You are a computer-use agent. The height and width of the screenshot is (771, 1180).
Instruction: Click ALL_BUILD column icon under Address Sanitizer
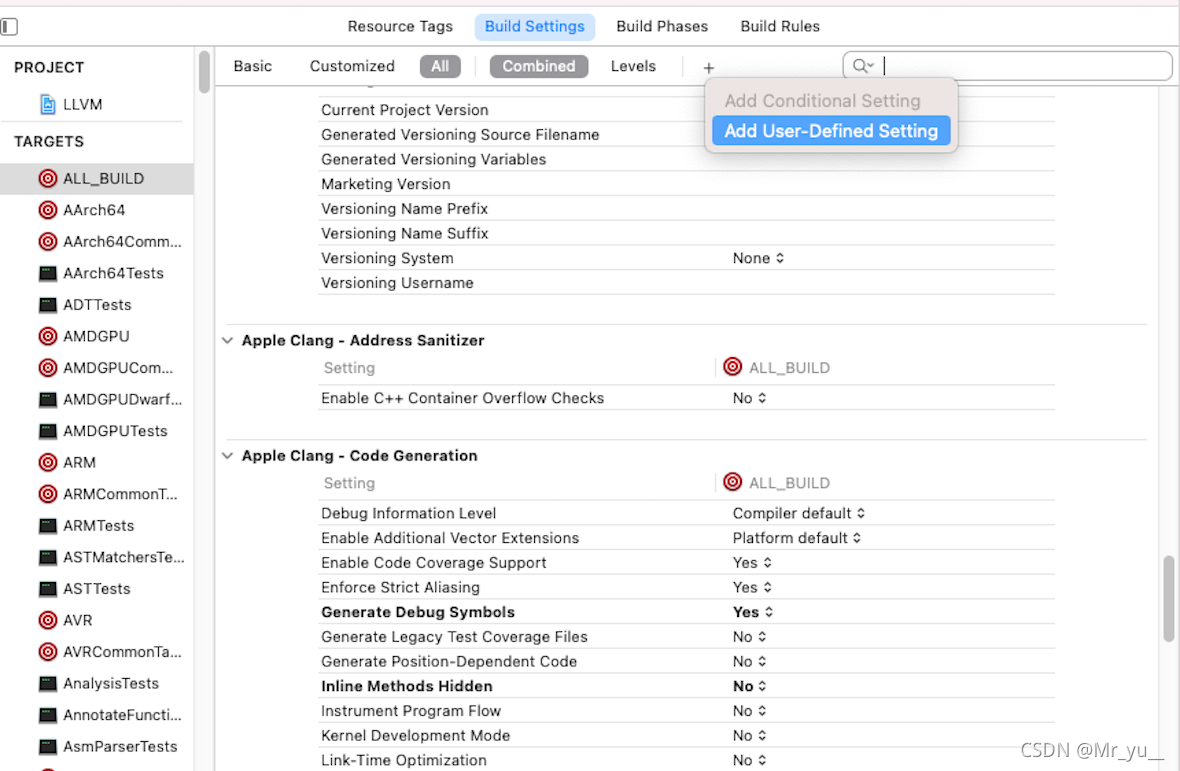(x=732, y=366)
